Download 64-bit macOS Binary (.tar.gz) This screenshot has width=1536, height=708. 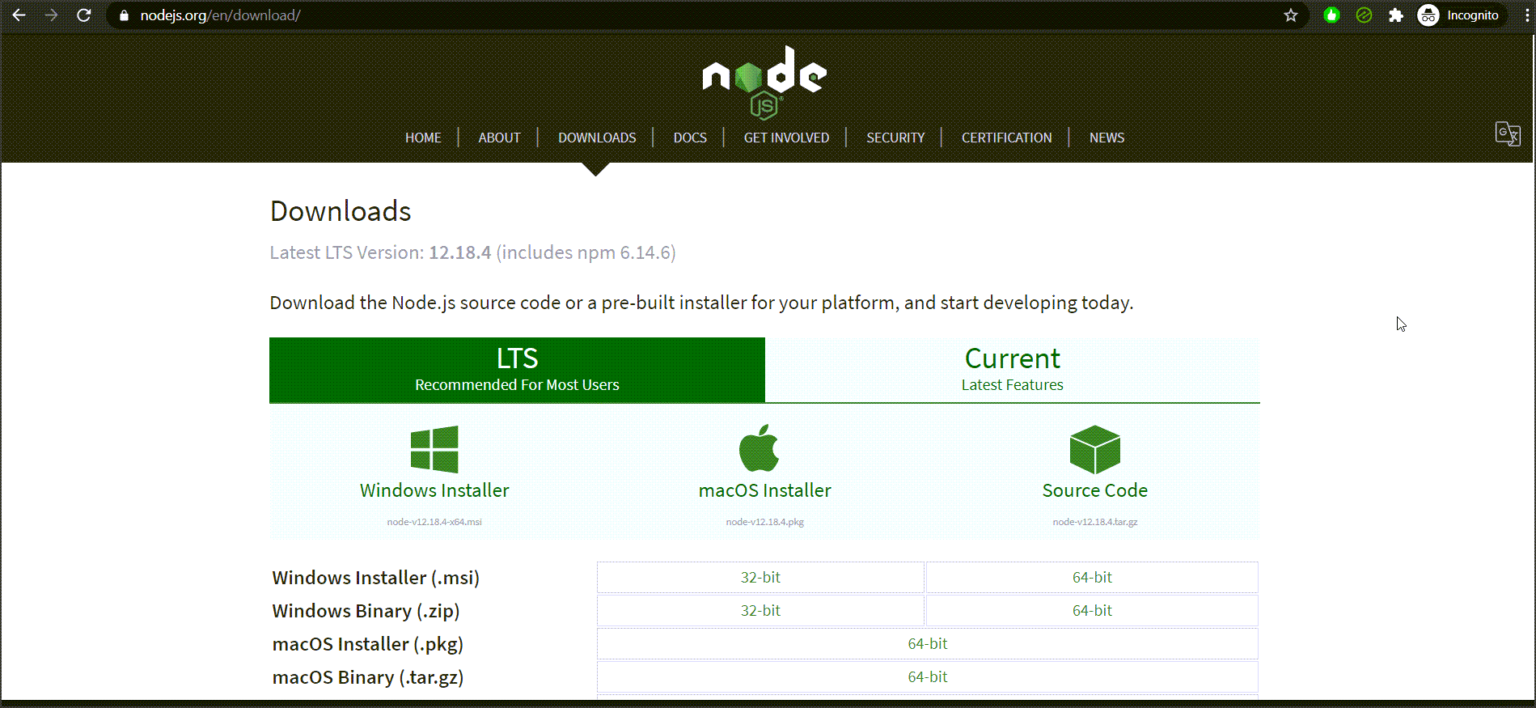pyautogui.click(x=927, y=676)
